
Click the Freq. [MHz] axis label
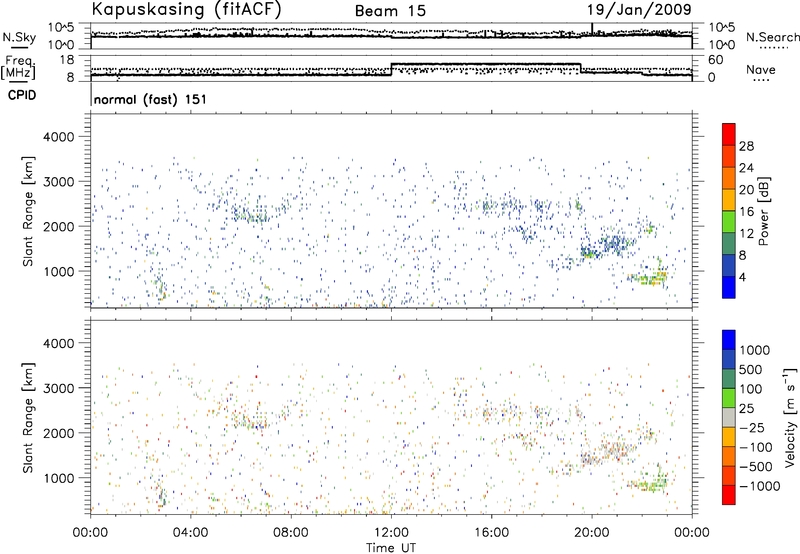pos(19,68)
